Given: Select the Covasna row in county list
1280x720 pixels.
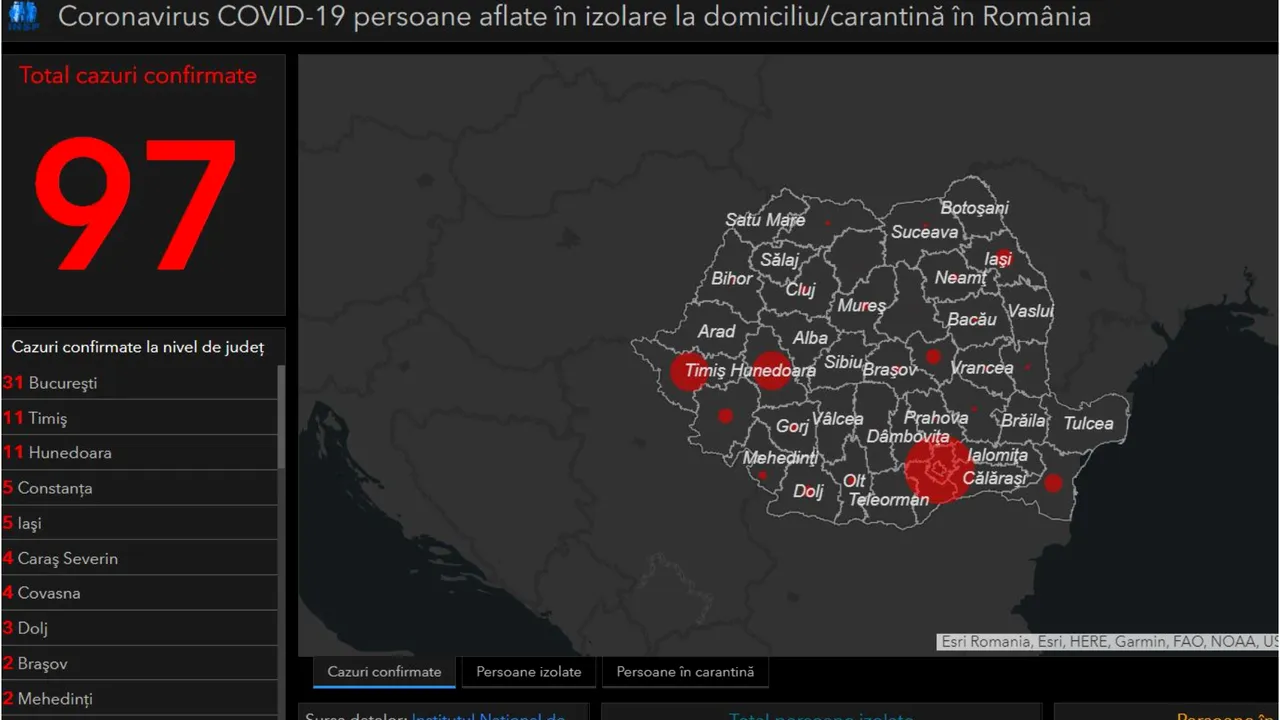Looking at the screenshot, I should (140, 593).
